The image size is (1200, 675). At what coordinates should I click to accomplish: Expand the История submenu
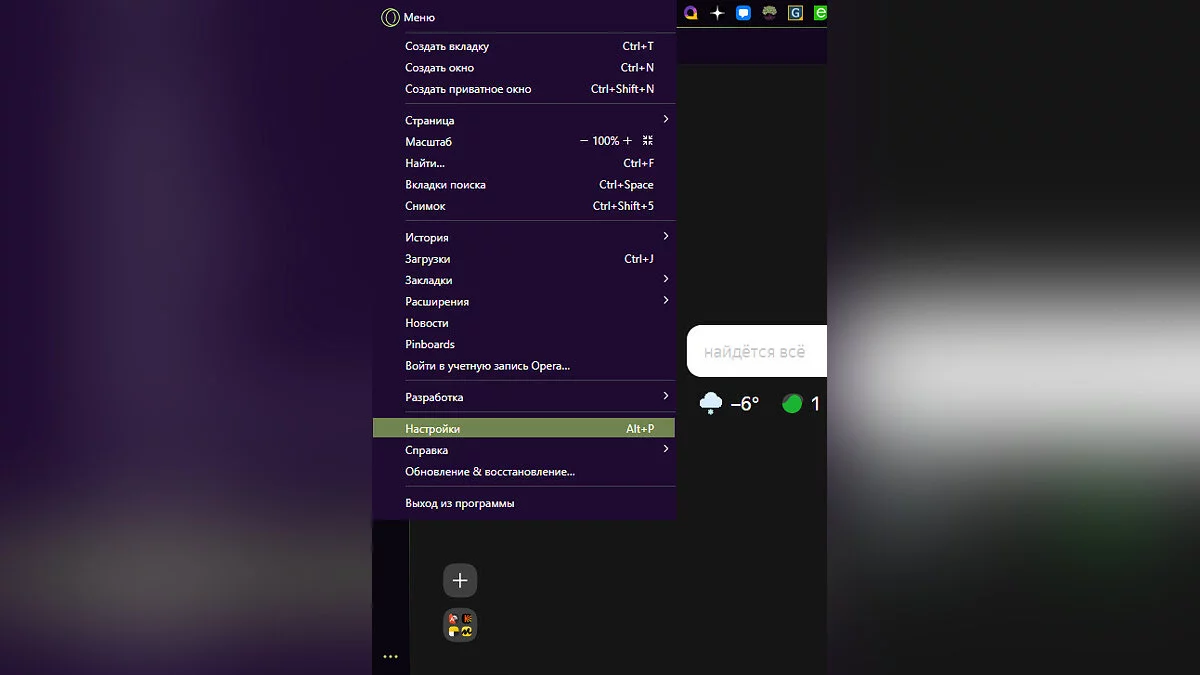524,238
